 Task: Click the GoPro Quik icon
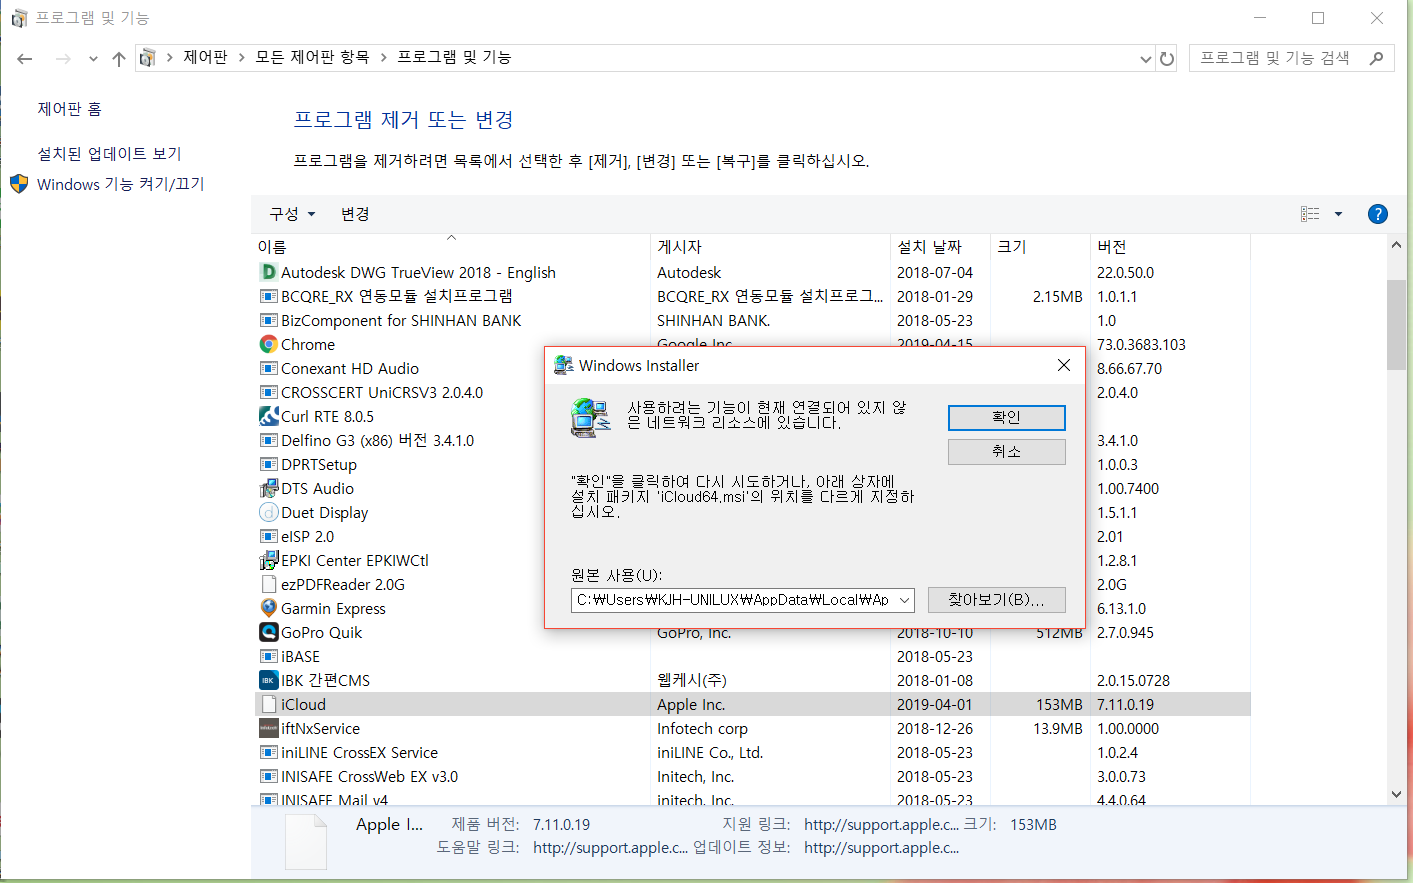(268, 632)
